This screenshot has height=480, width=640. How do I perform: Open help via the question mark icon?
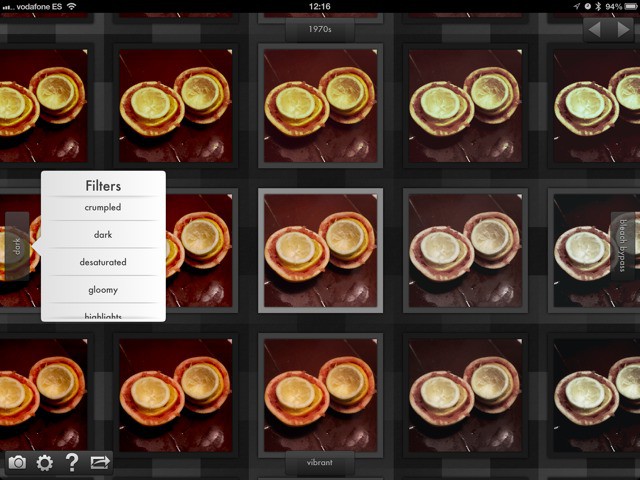click(x=72, y=462)
